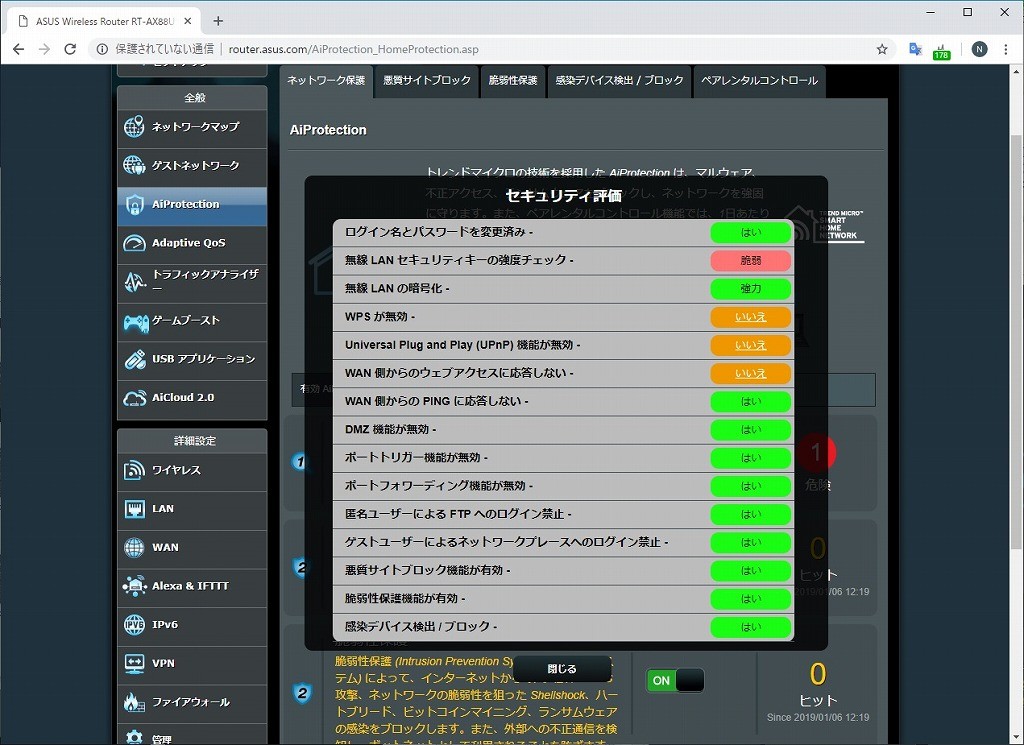Open the LAN settings icon
The height and width of the screenshot is (745, 1024).
pyautogui.click(x=134, y=509)
